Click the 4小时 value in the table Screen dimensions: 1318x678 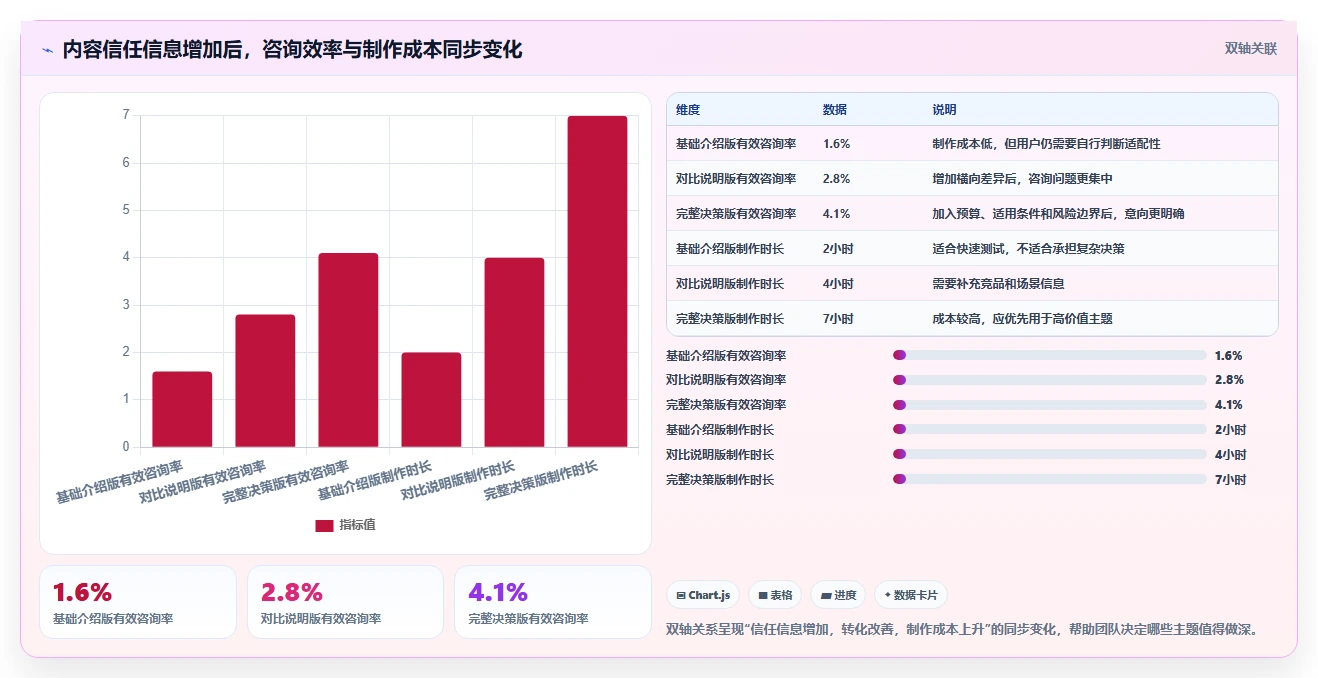(839, 284)
